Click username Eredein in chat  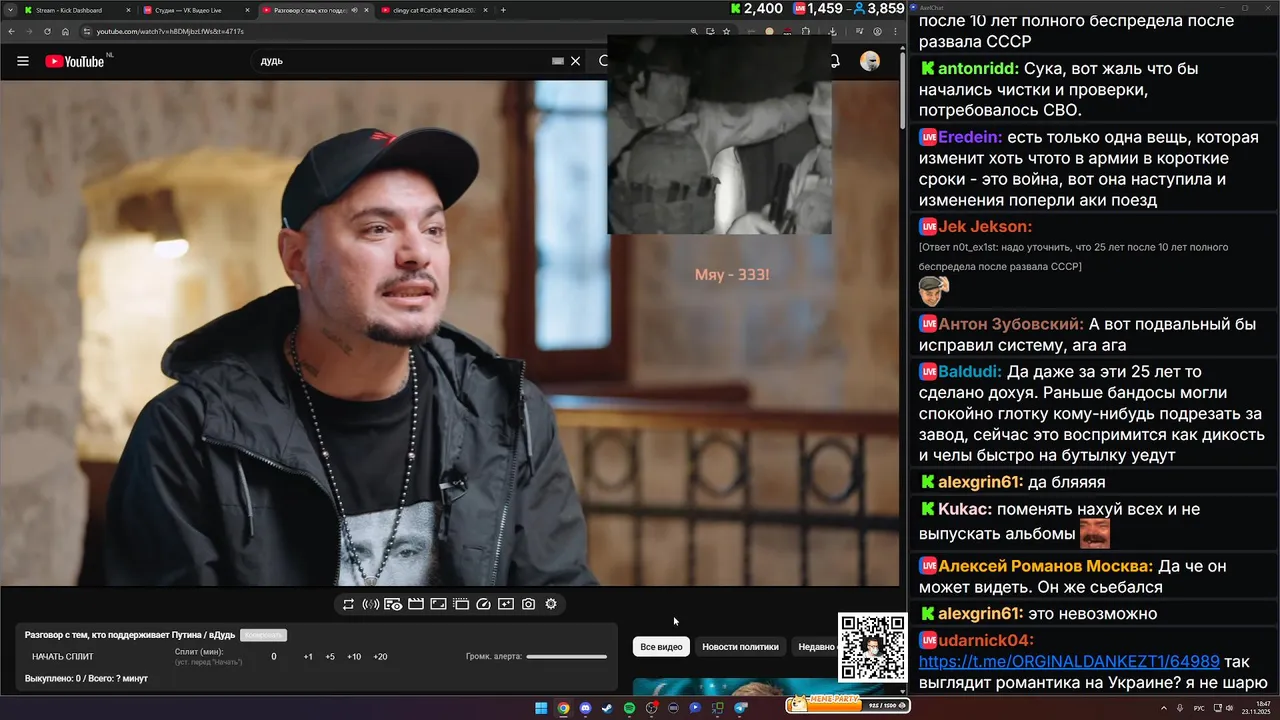click(970, 138)
